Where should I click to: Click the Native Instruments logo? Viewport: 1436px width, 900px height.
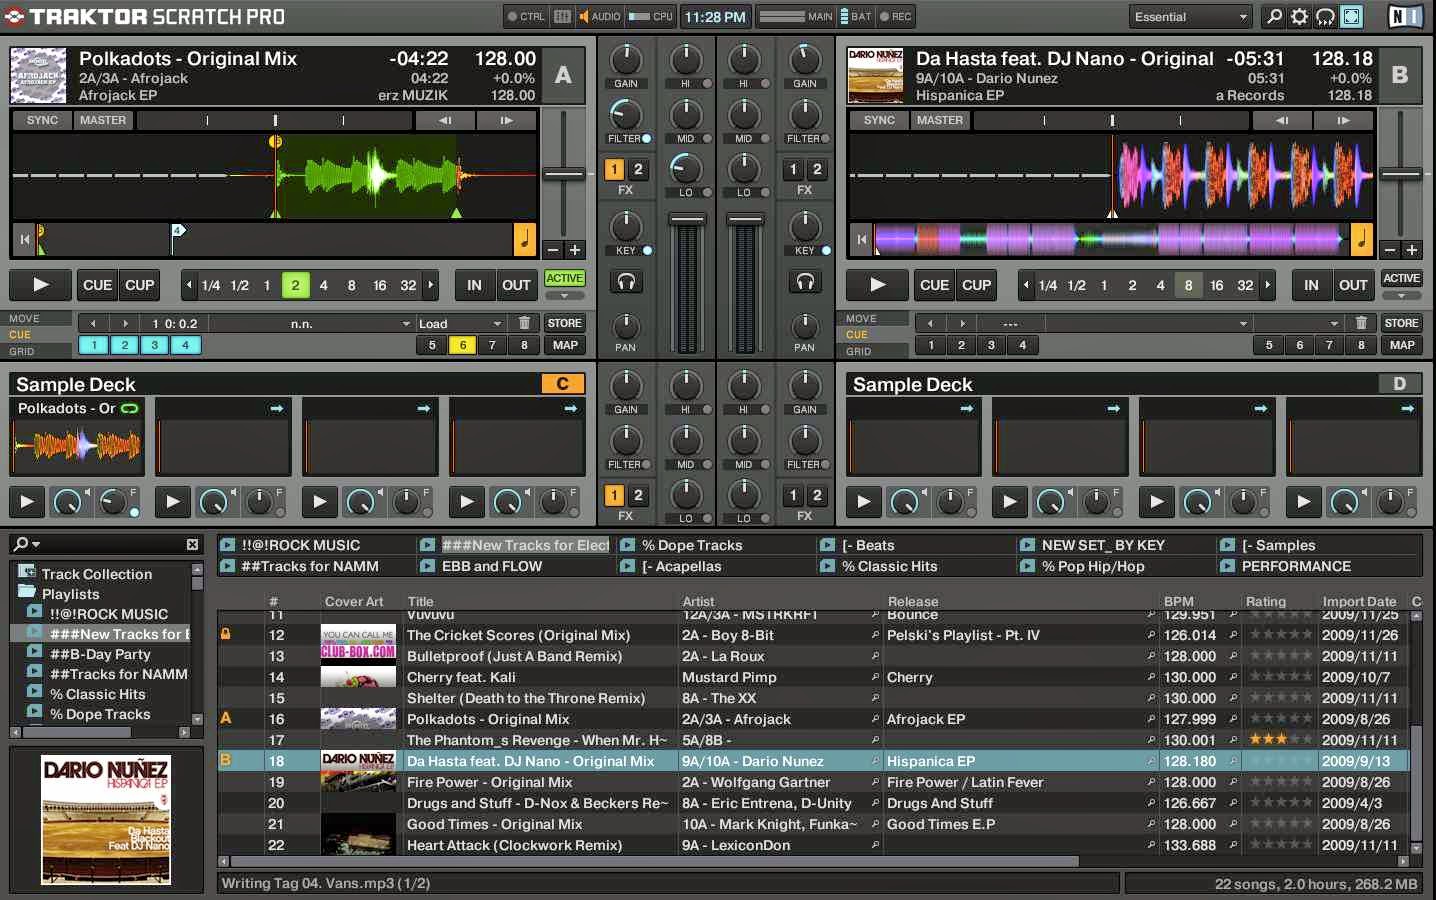(1404, 16)
